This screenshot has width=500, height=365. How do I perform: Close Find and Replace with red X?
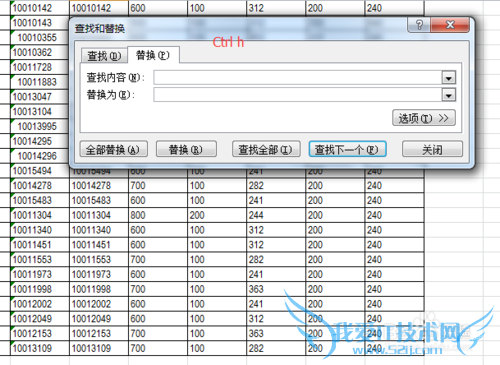450,25
